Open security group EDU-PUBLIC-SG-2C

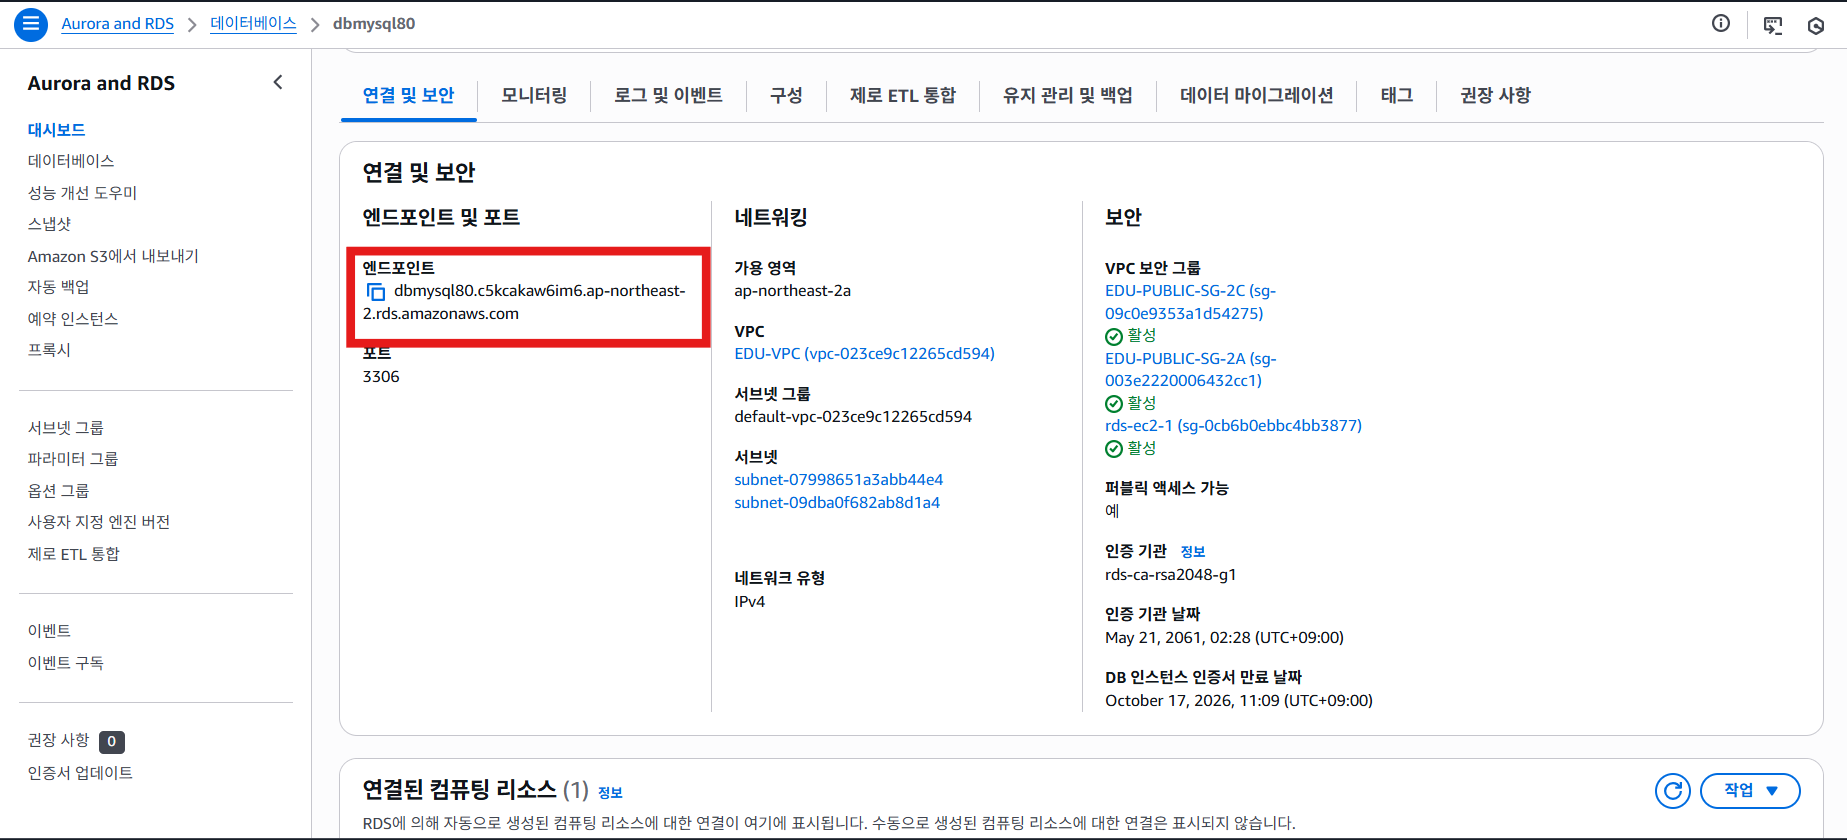click(x=1190, y=302)
